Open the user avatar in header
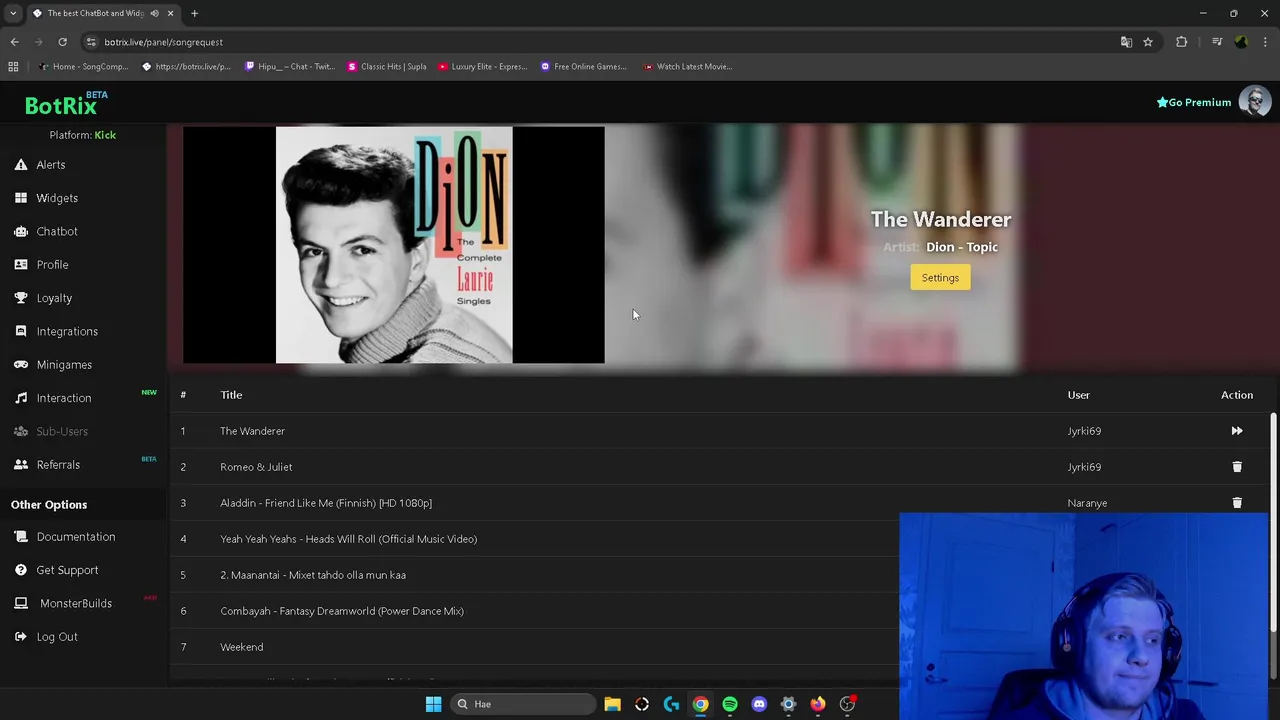 [x=1254, y=102]
